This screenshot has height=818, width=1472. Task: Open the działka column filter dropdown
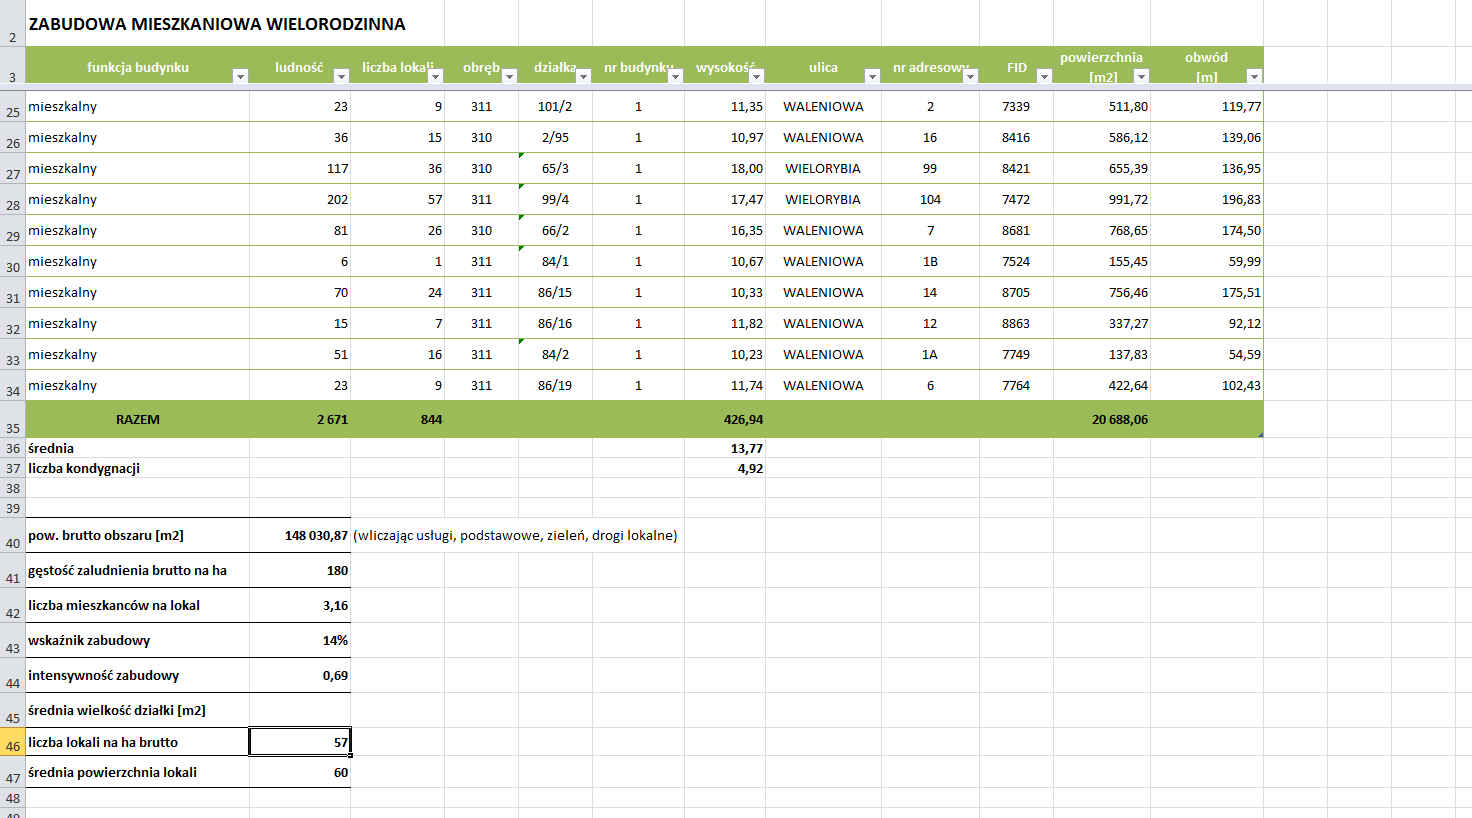(583, 76)
